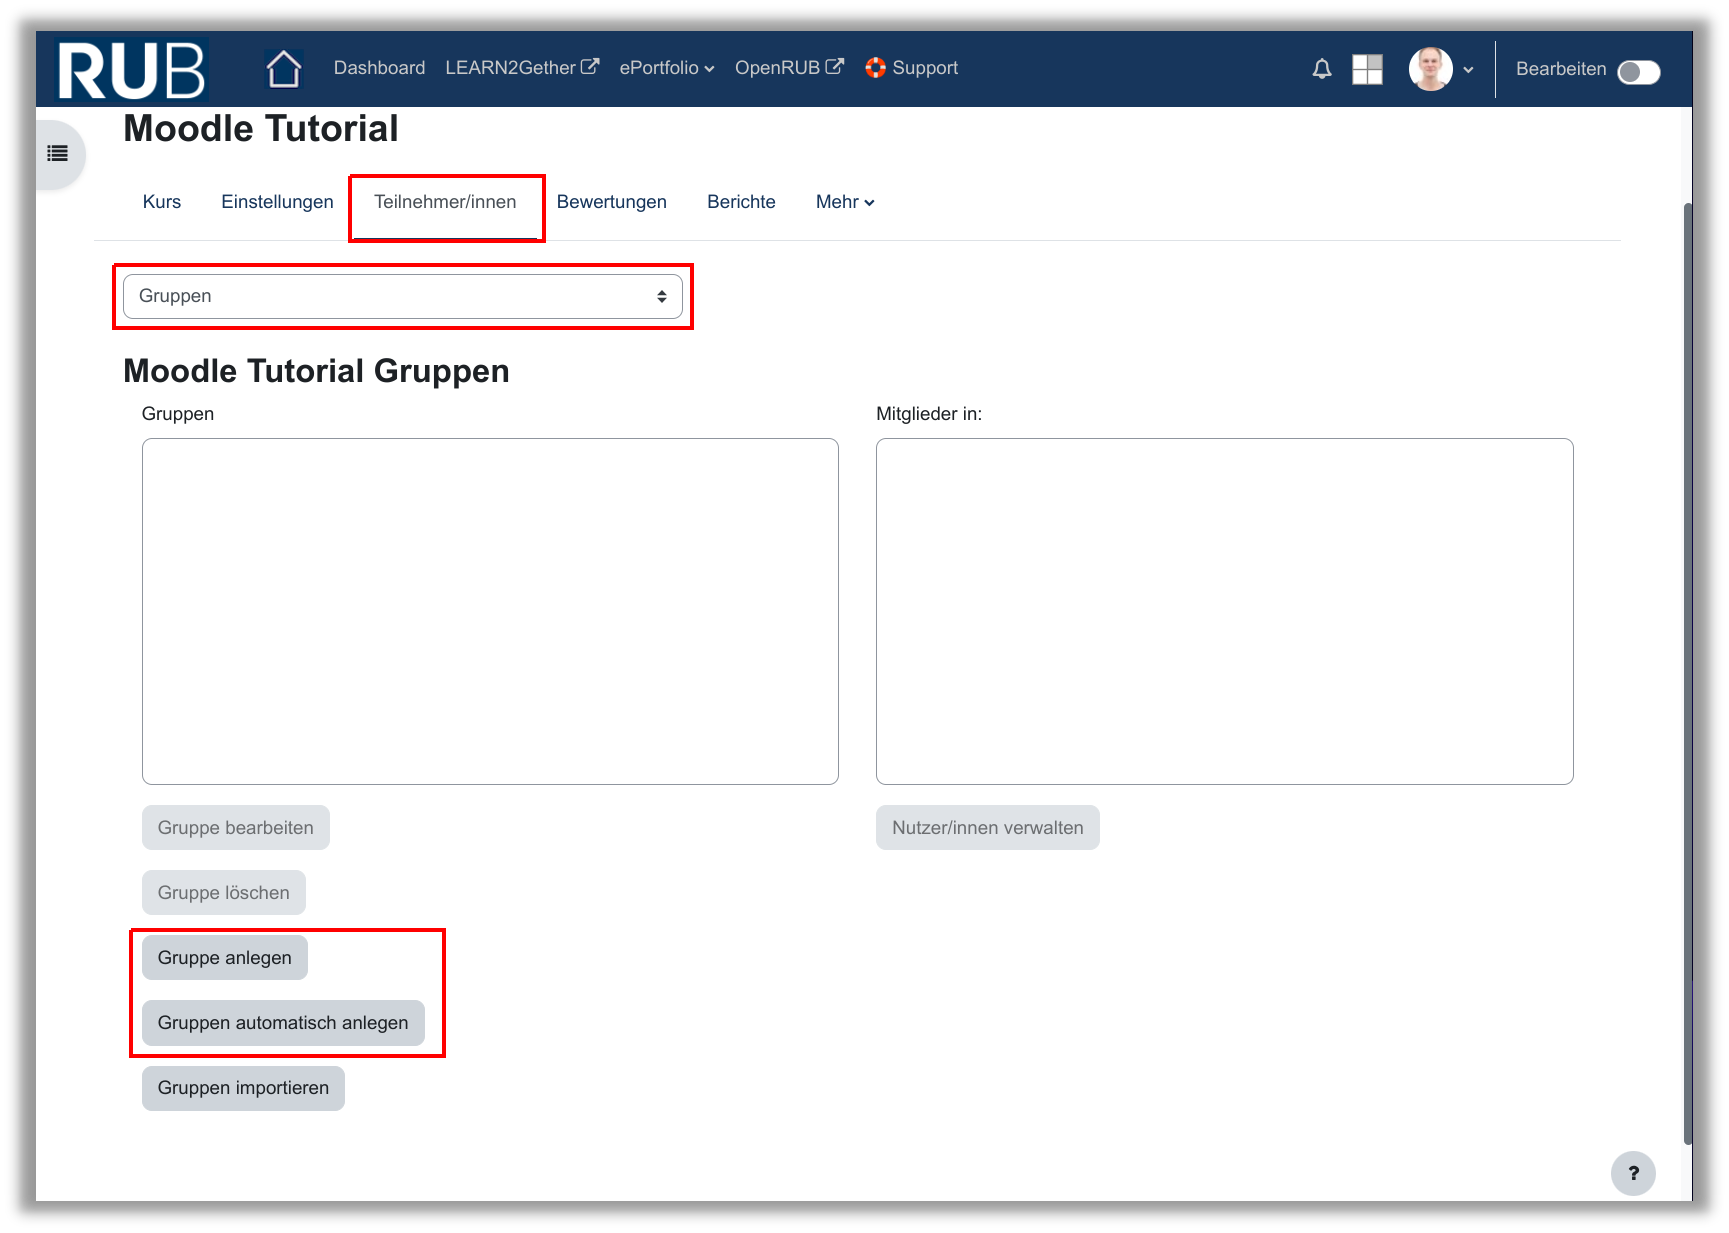
Task: Toggle Bearbeiten edit mode switch
Action: pyautogui.click(x=1638, y=72)
